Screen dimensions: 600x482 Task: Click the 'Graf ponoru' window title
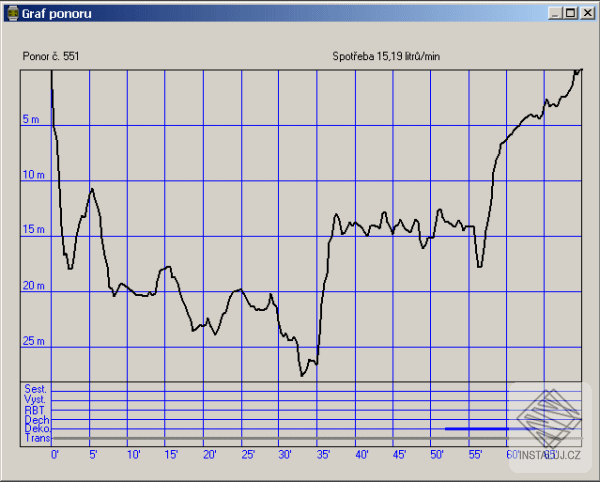pos(56,14)
